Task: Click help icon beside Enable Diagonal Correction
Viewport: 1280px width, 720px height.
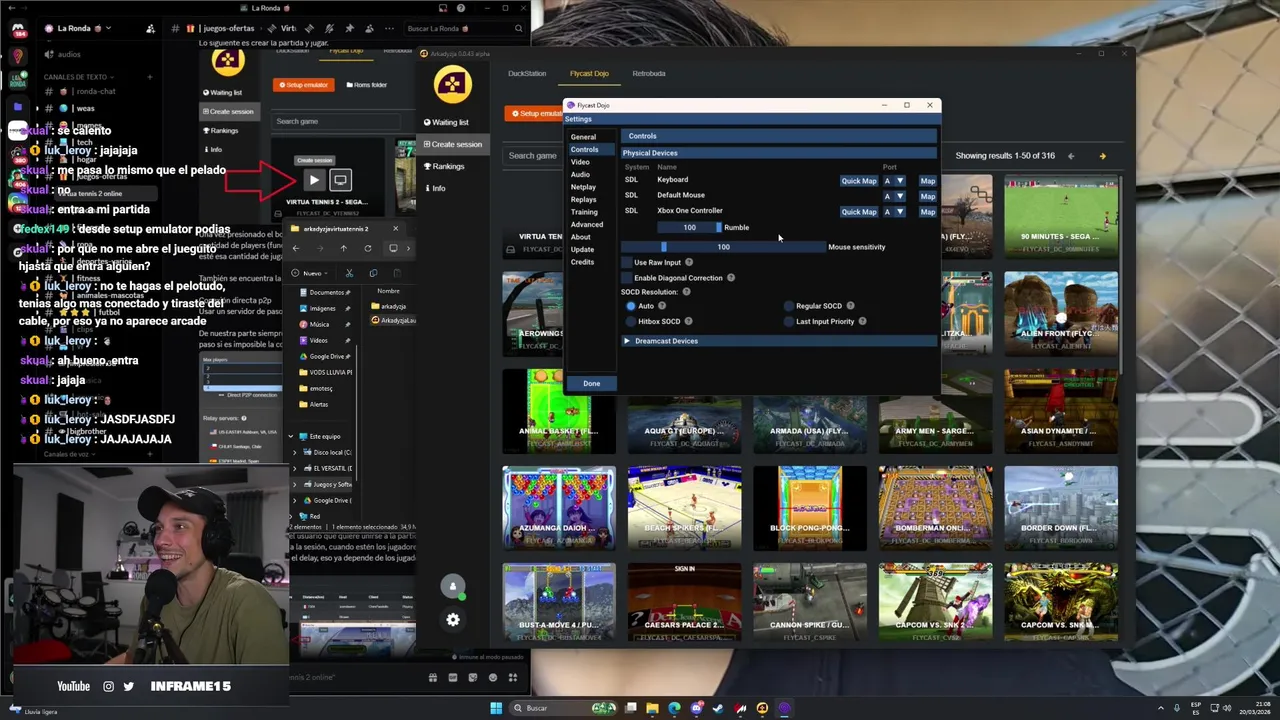Action: (731, 278)
